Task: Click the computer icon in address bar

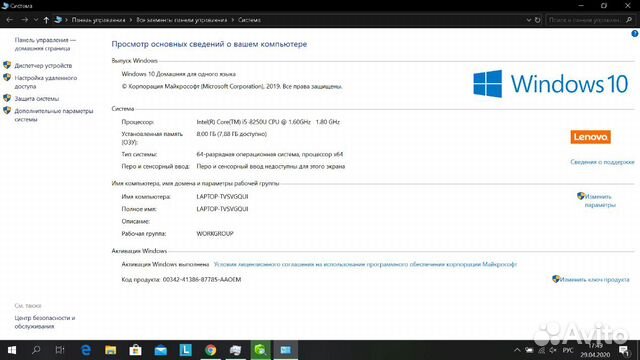Action: (x=58, y=20)
